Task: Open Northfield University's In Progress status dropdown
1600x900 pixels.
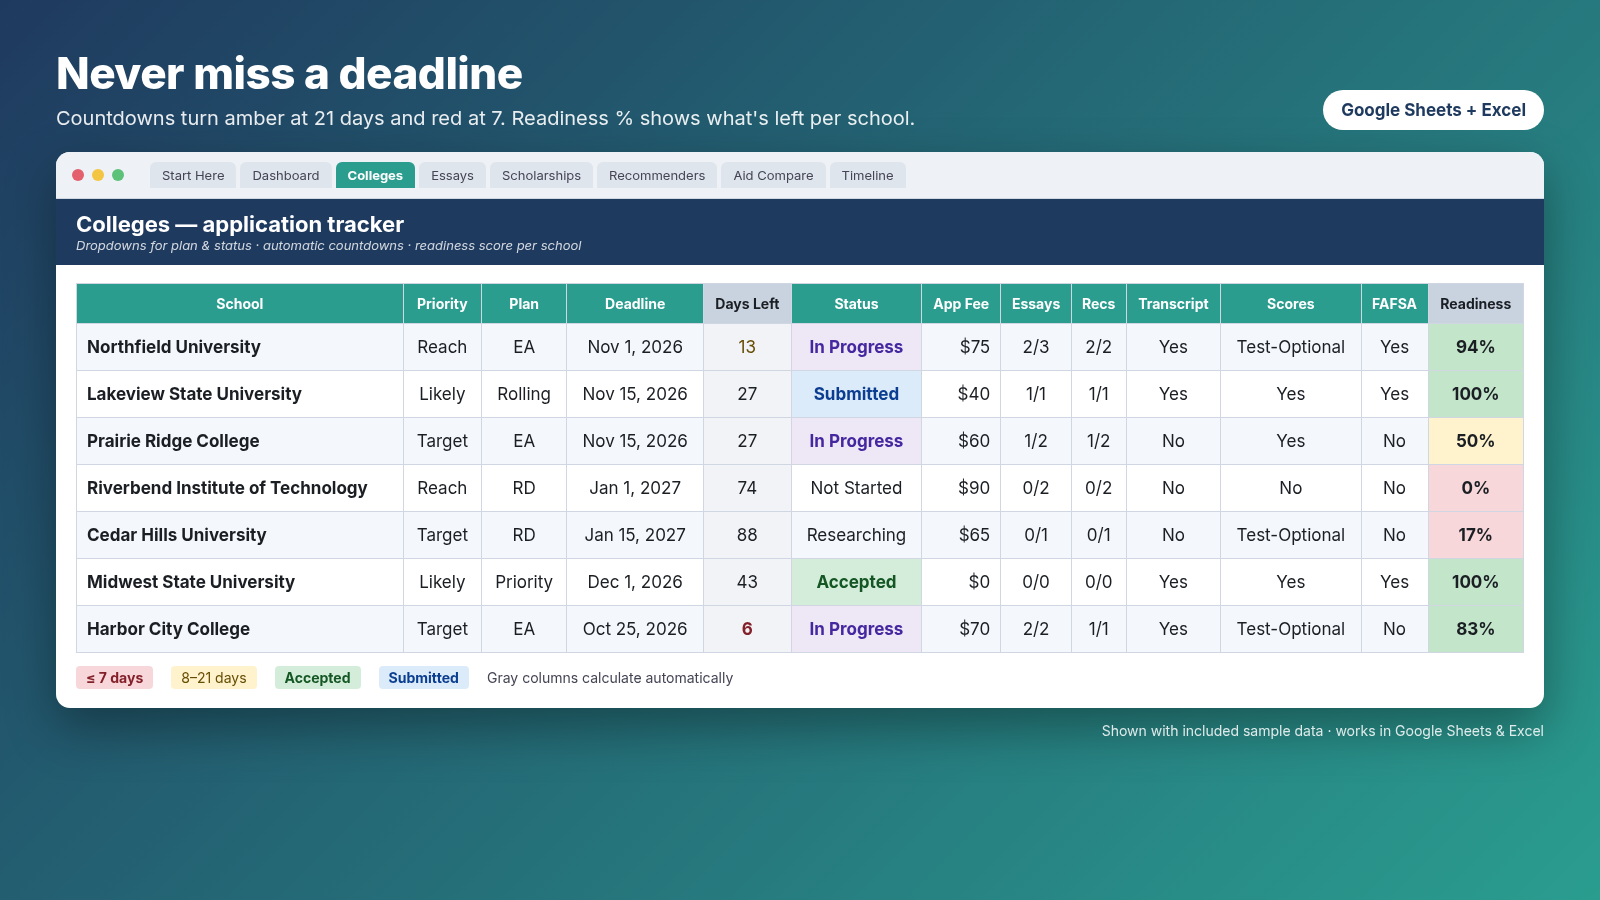Action: click(856, 347)
